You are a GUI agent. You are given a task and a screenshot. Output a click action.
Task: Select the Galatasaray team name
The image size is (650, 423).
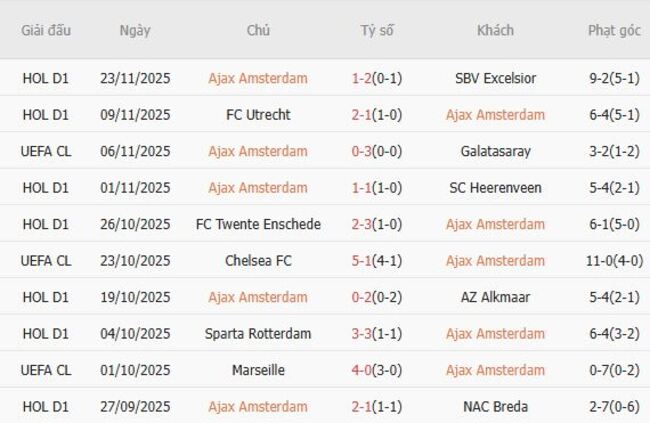(x=495, y=151)
